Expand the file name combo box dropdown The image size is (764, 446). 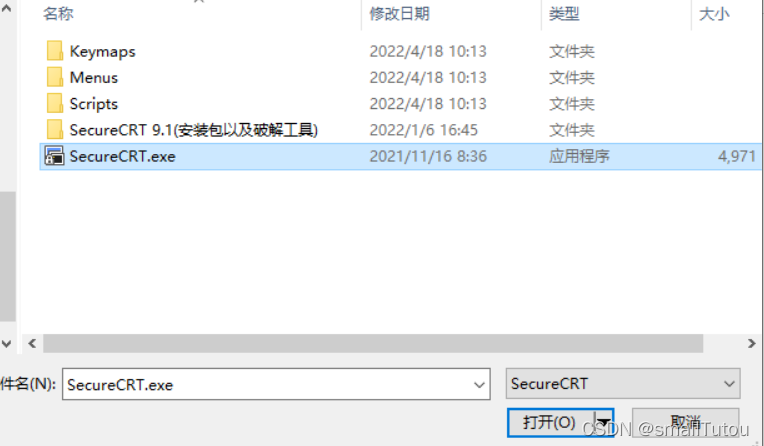click(x=479, y=385)
